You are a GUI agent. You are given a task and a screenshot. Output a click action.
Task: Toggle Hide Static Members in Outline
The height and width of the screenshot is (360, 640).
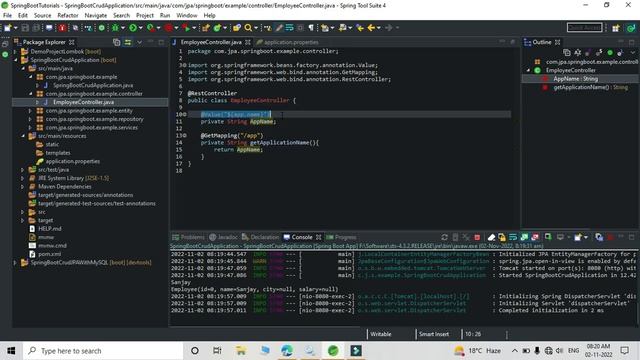(x=599, y=53)
